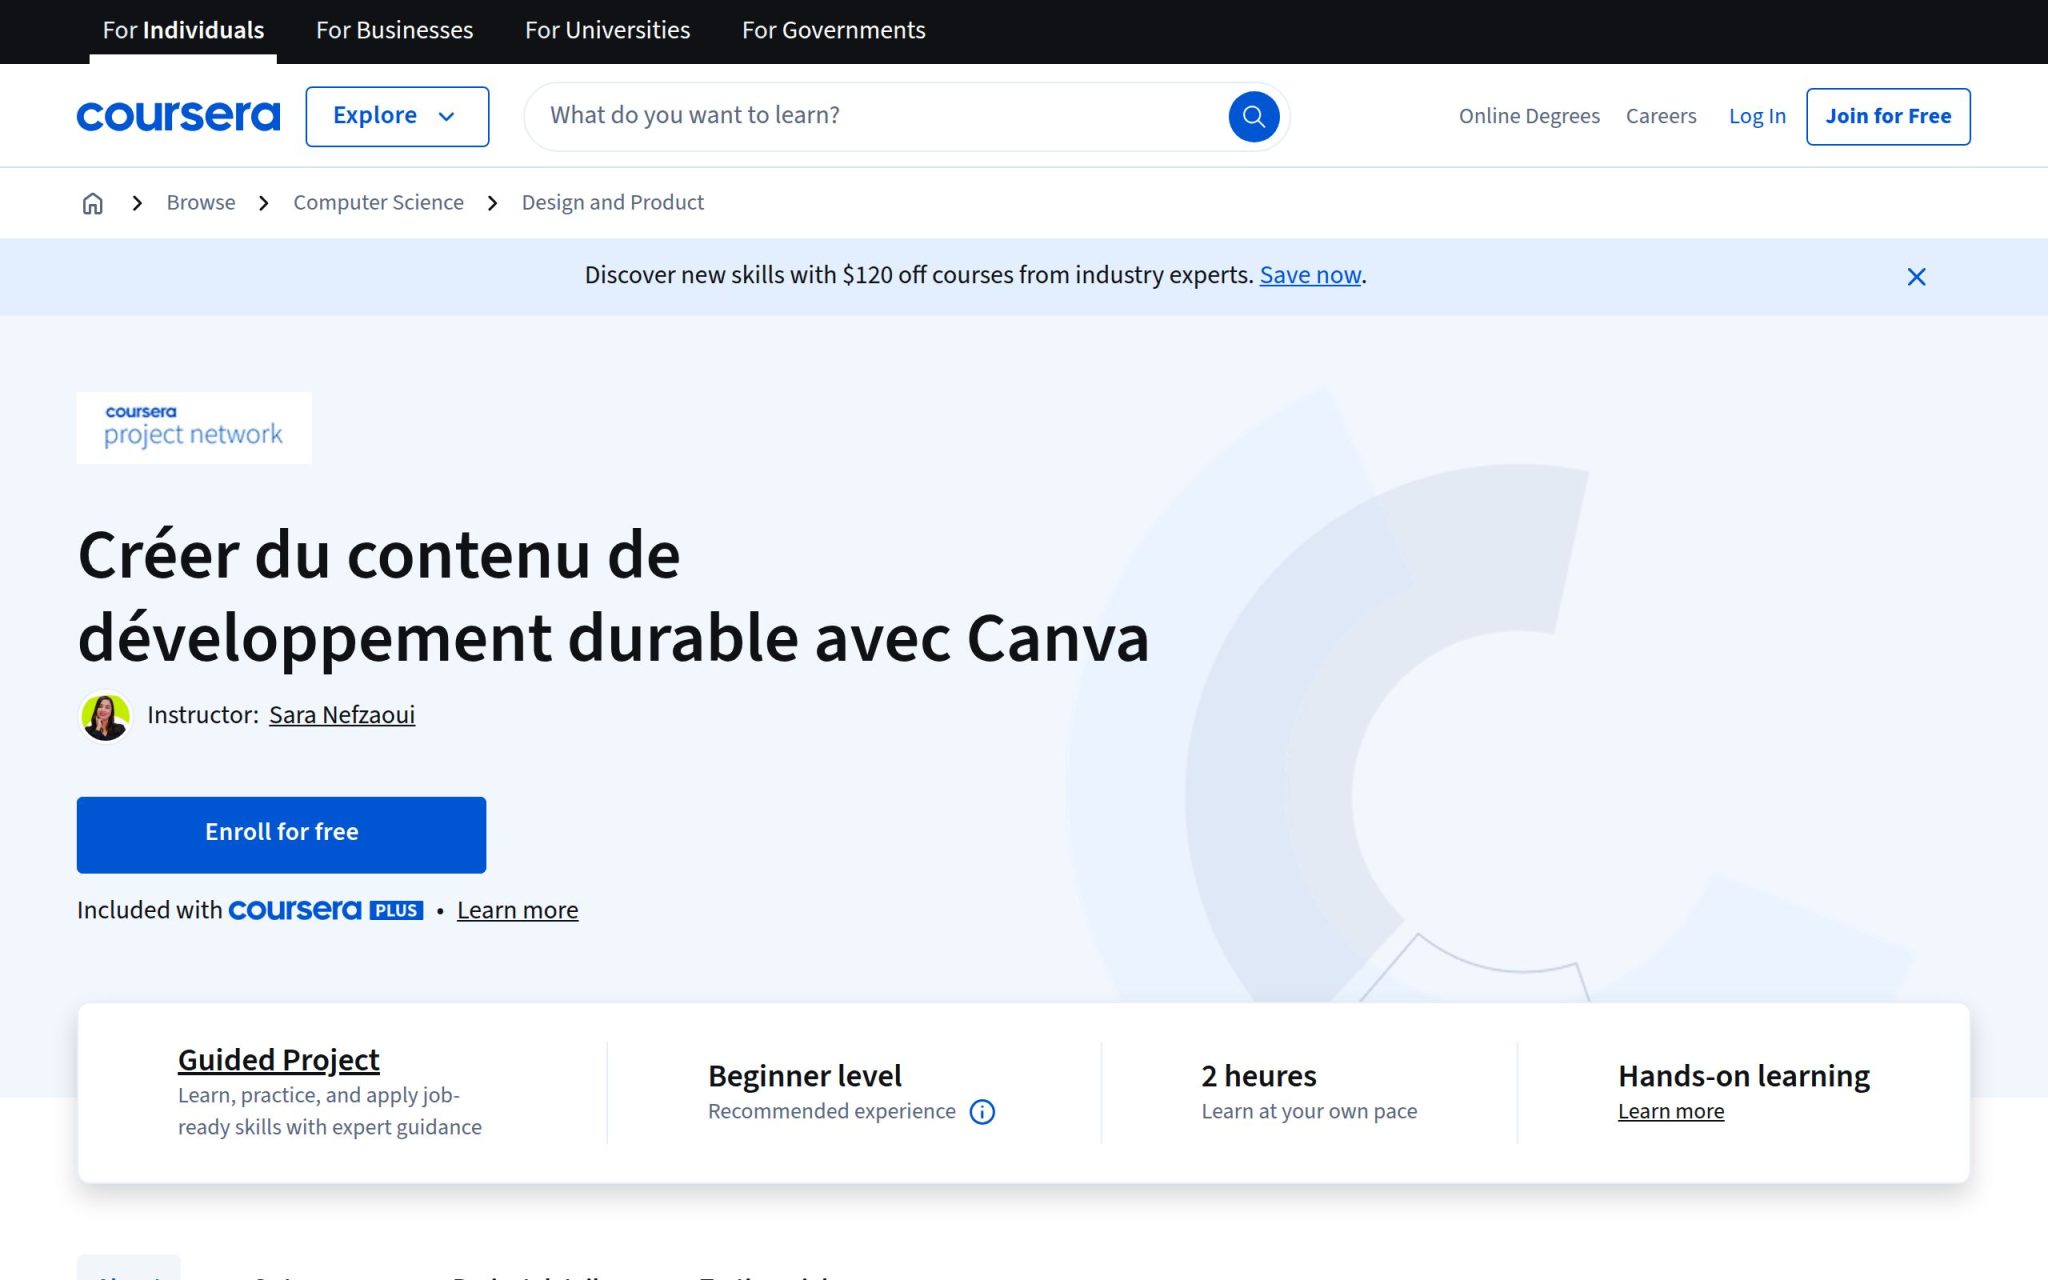The width and height of the screenshot is (2048, 1280).
Task: Open Computer Science breadcrumb
Action: click(x=378, y=203)
